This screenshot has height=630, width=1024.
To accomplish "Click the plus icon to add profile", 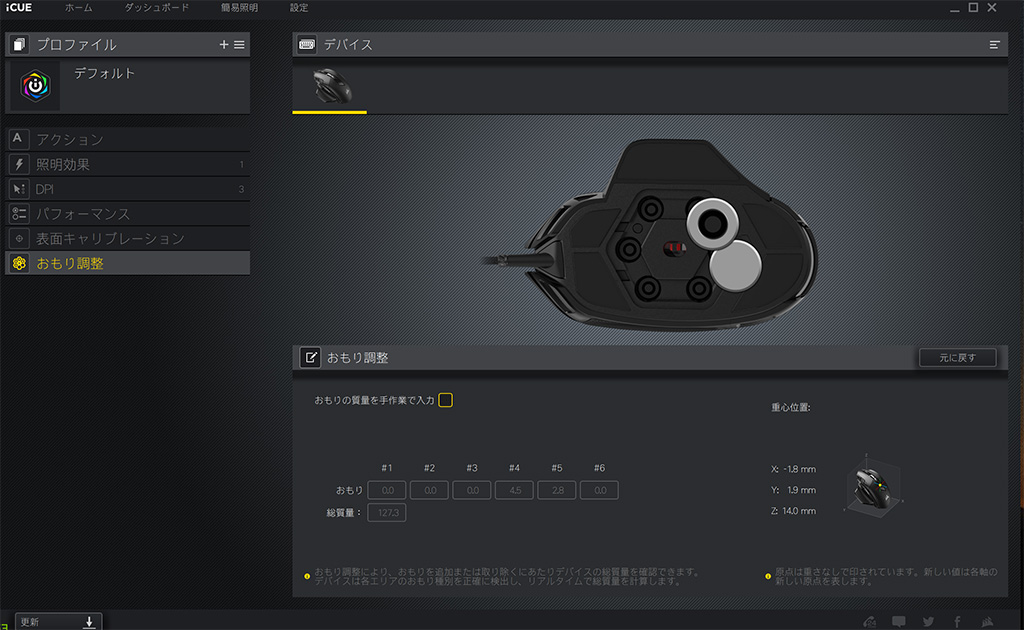I will [x=224, y=45].
